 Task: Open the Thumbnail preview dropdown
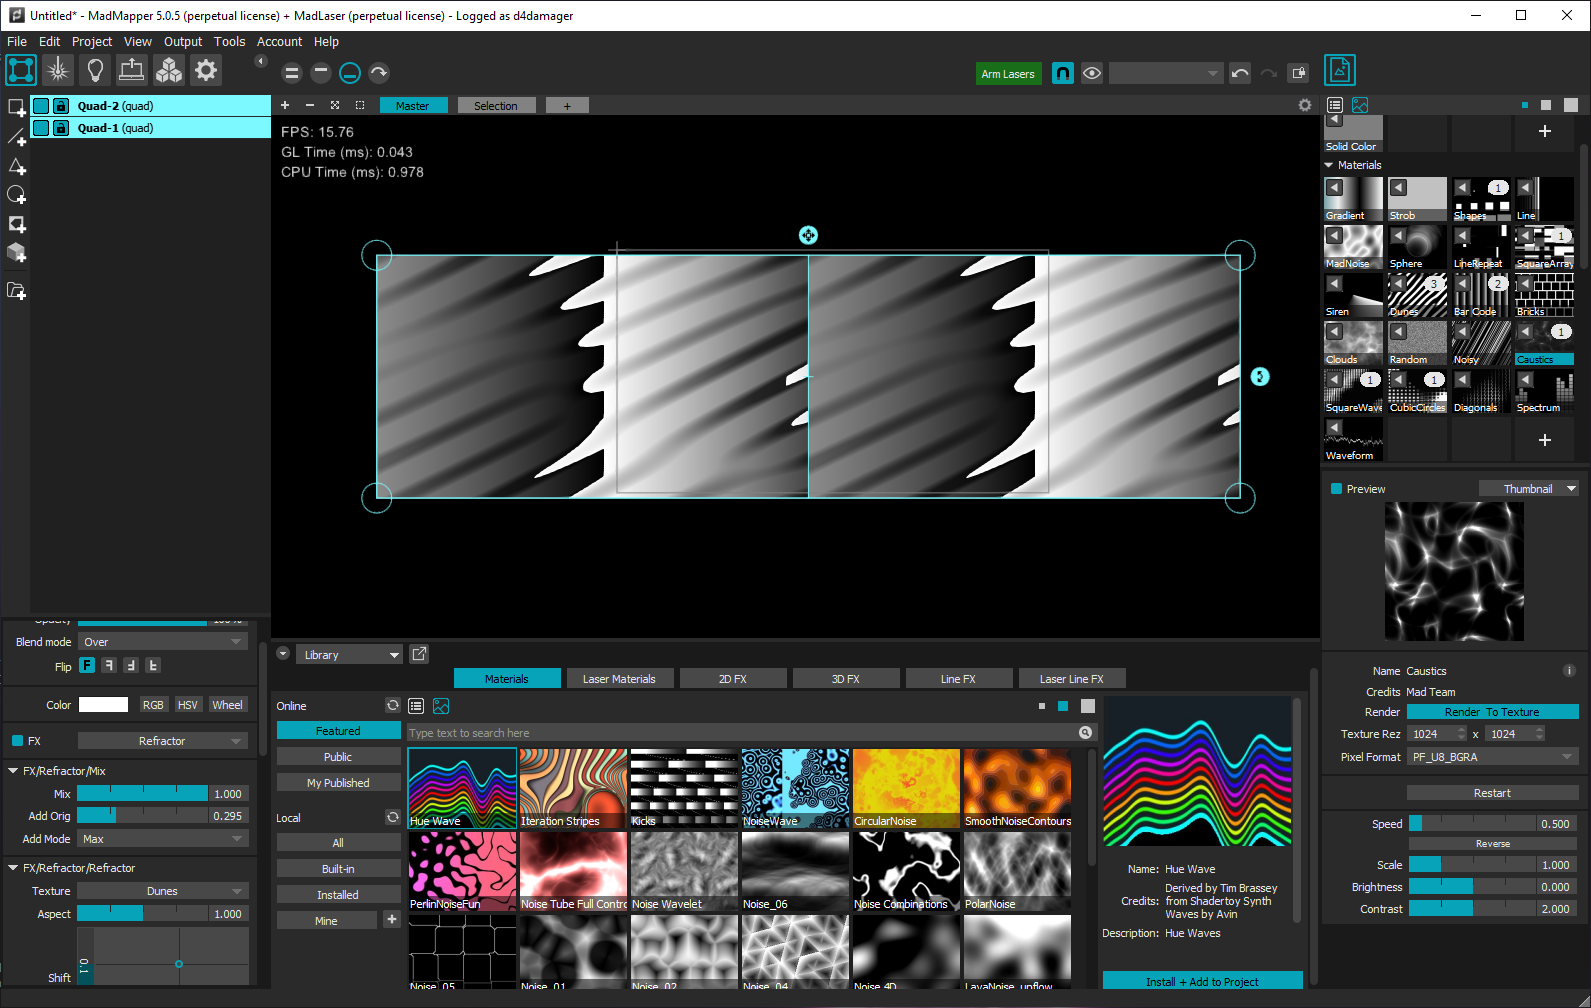tap(1529, 489)
